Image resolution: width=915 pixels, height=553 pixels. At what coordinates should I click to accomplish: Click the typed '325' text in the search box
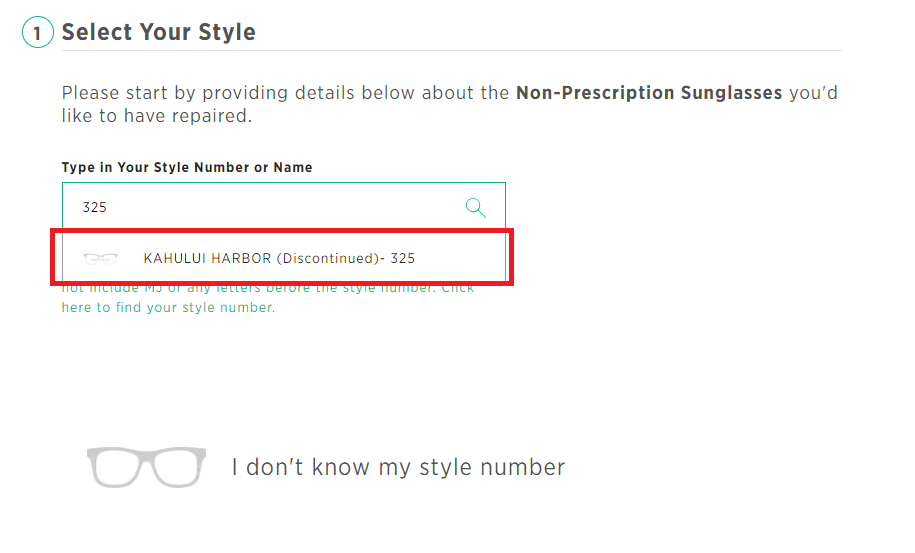point(95,208)
